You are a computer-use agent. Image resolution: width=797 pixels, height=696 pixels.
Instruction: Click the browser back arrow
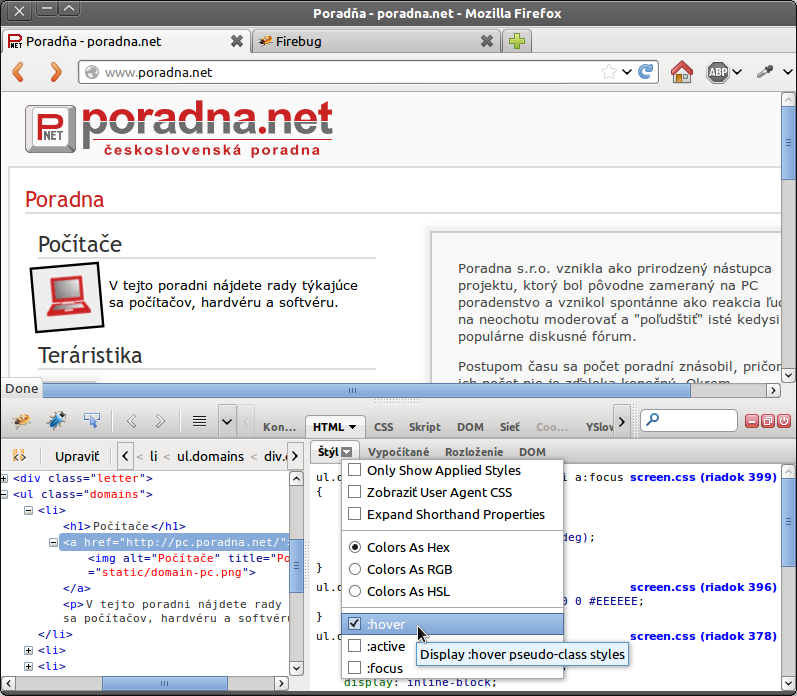[x=20, y=72]
